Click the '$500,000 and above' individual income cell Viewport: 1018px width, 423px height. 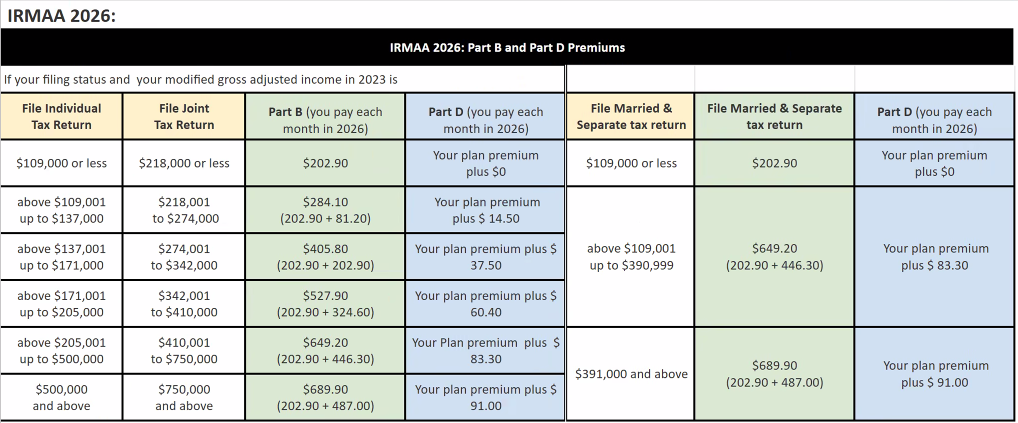(61, 397)
